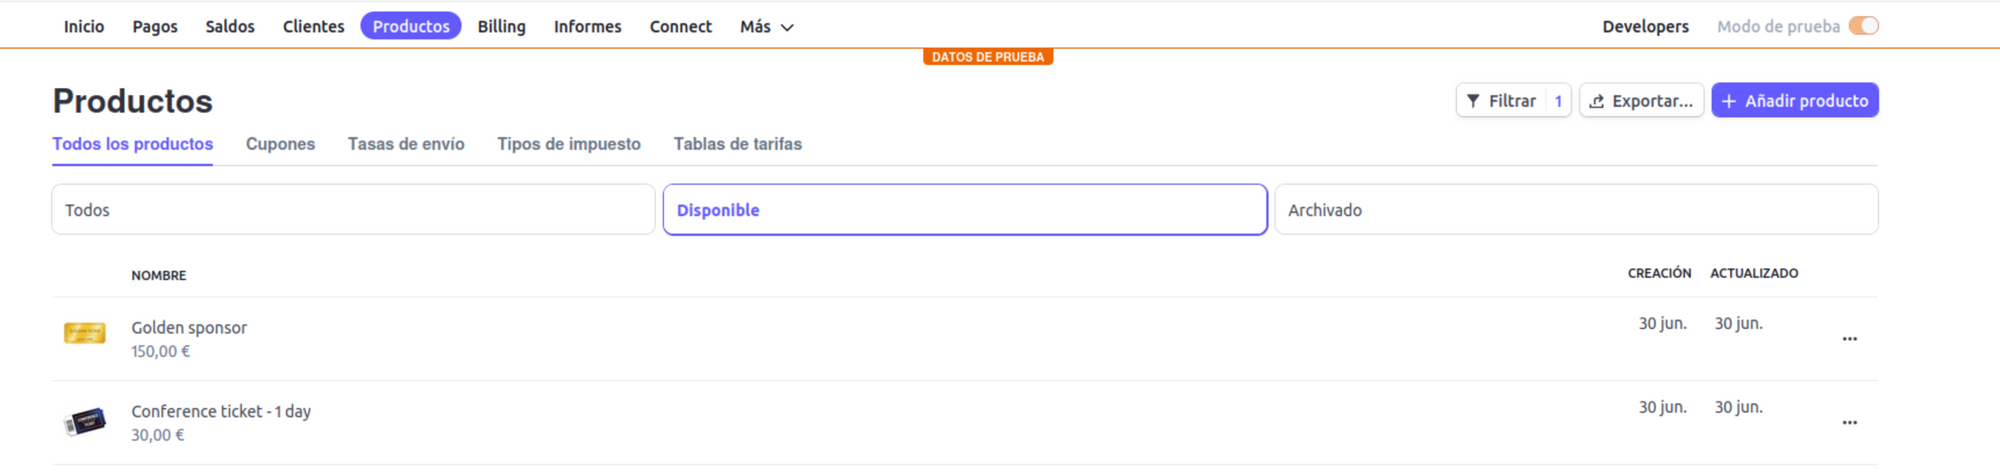Open options menu for Conference ticket

[1849, 423]
